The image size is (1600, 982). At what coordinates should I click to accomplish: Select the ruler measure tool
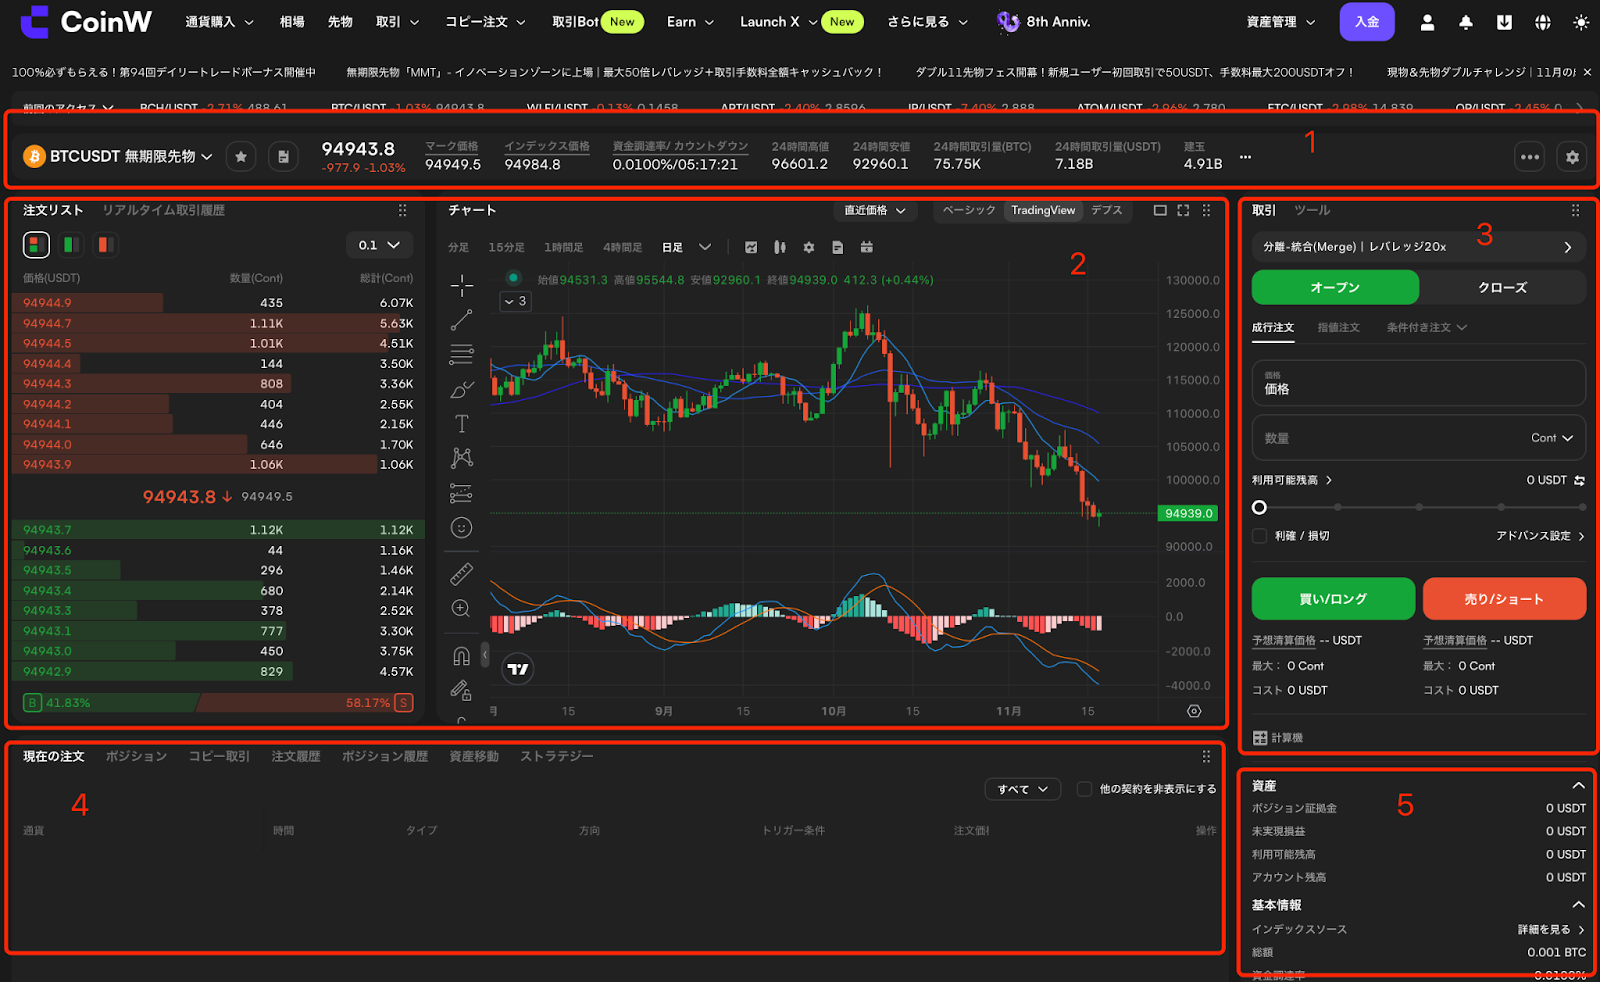point(461,574)
